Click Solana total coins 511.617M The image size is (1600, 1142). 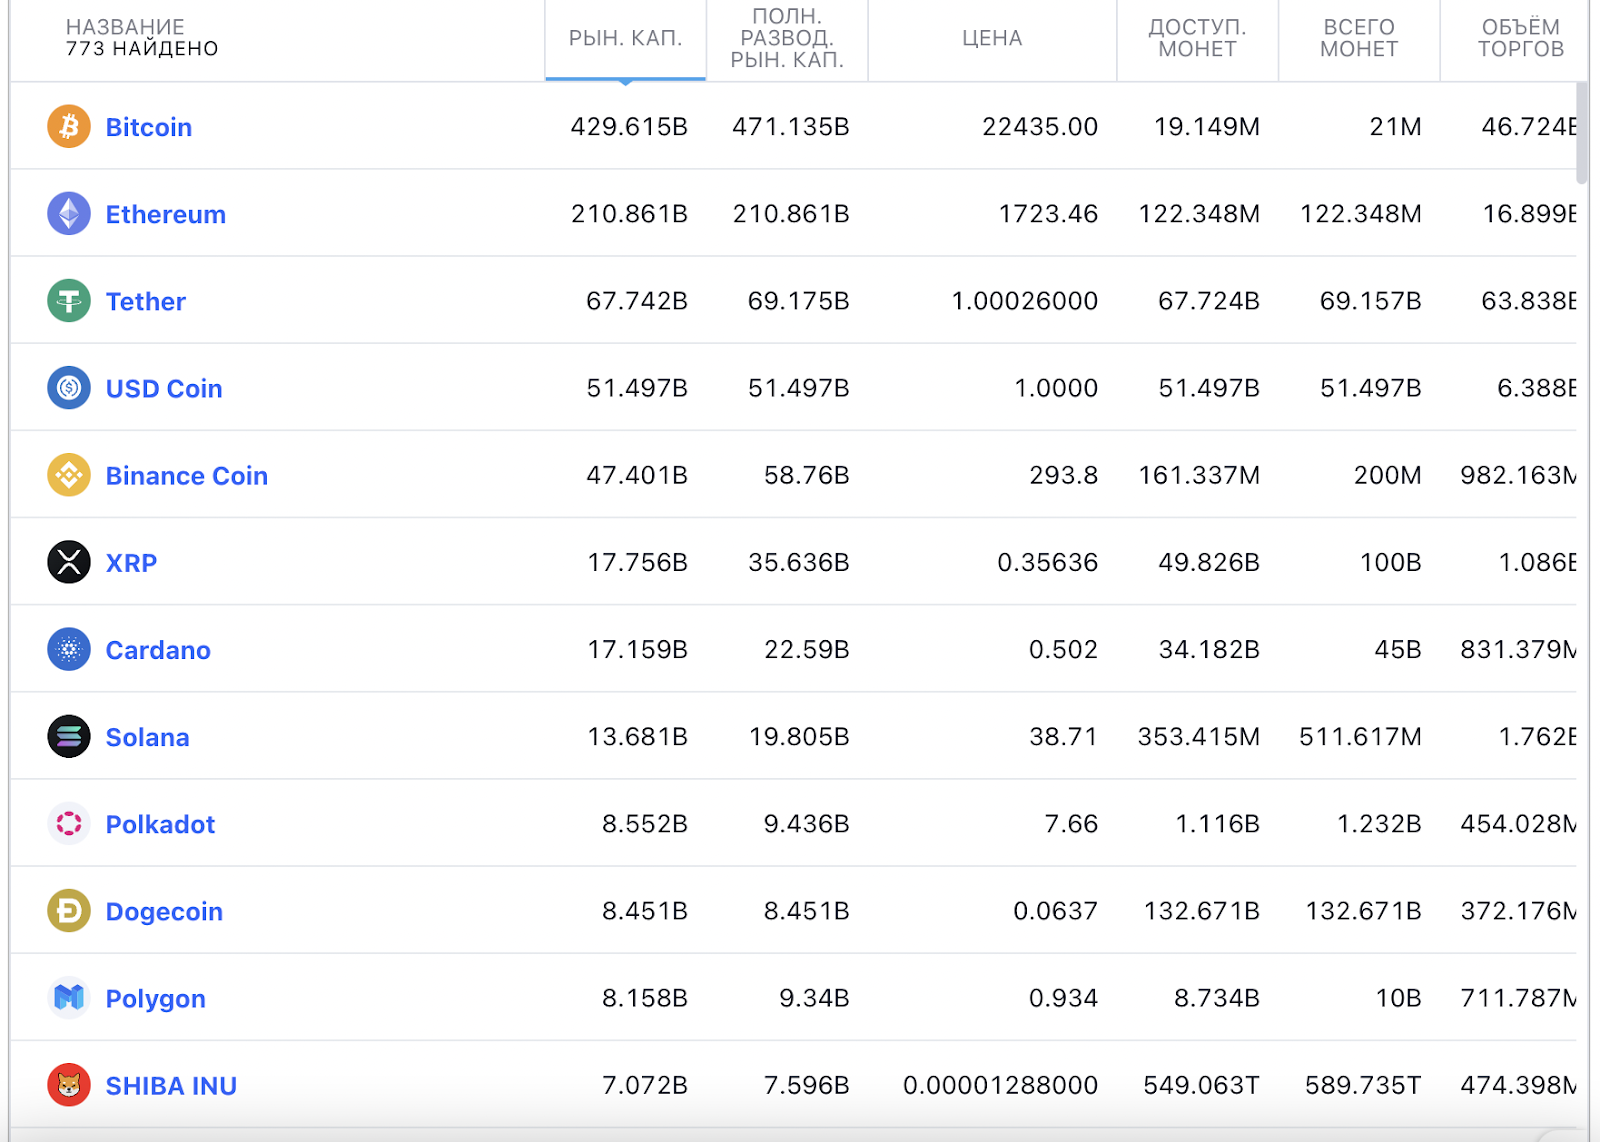click(x=1360, y=737)
